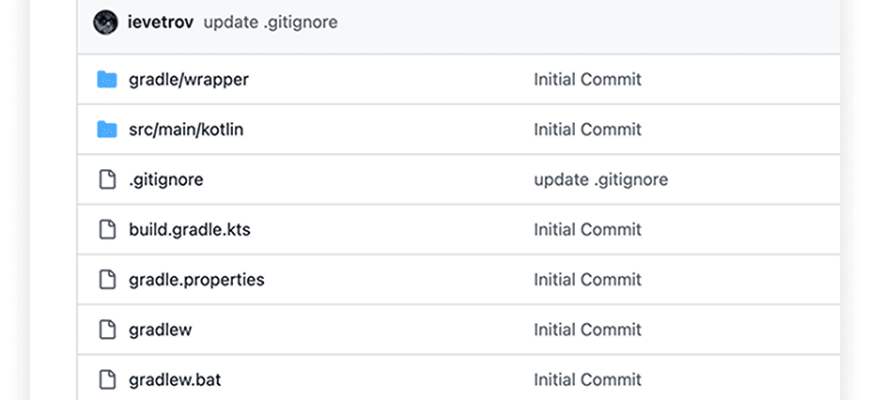The width and height of the screenshot is (870, 400).
Task: Click the gradle.properties file icon
Action: click(107, 280)
